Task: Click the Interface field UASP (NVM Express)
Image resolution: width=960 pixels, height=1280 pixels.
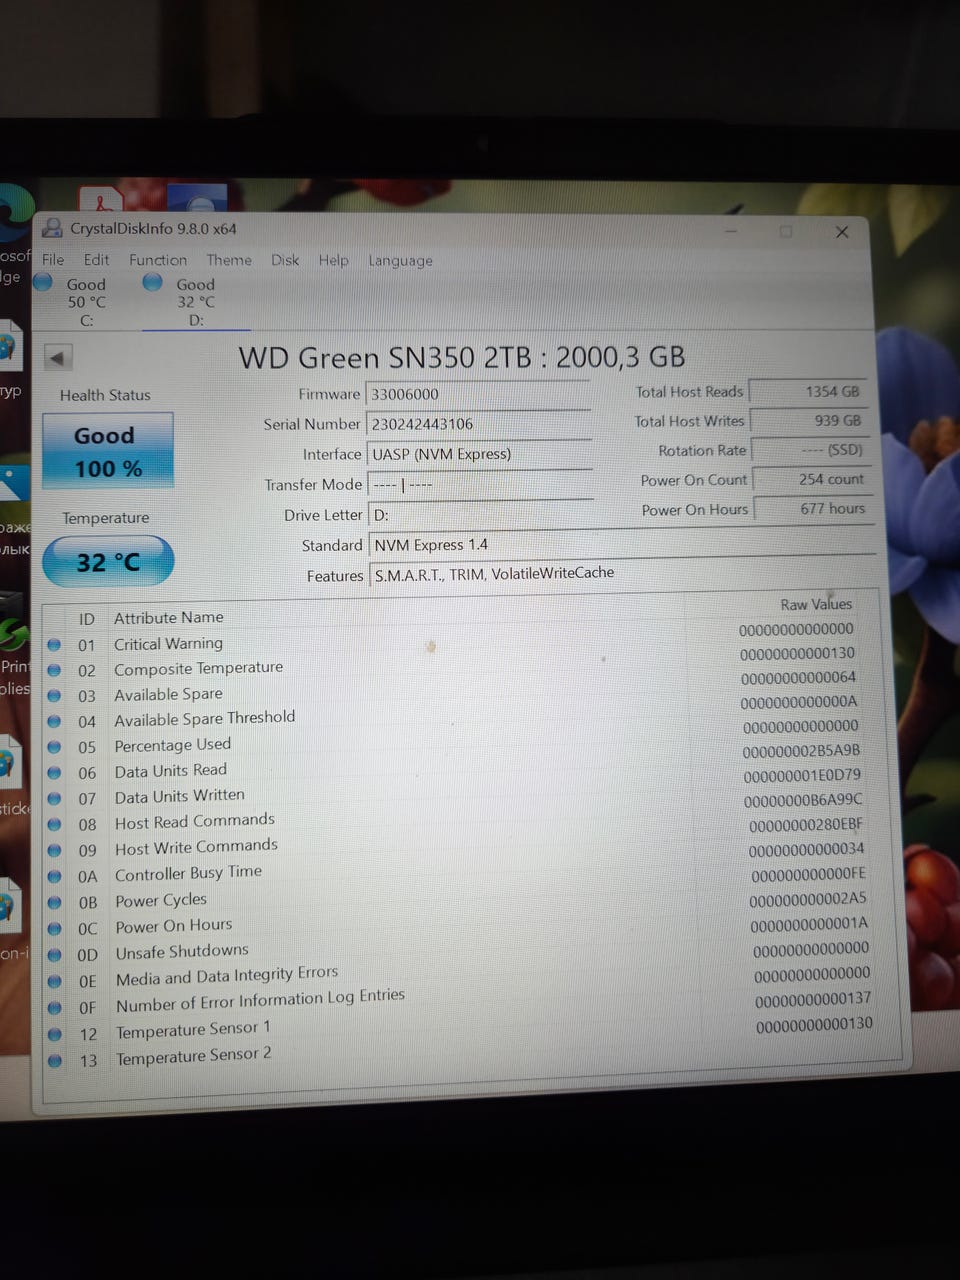Action: (480, 454)
